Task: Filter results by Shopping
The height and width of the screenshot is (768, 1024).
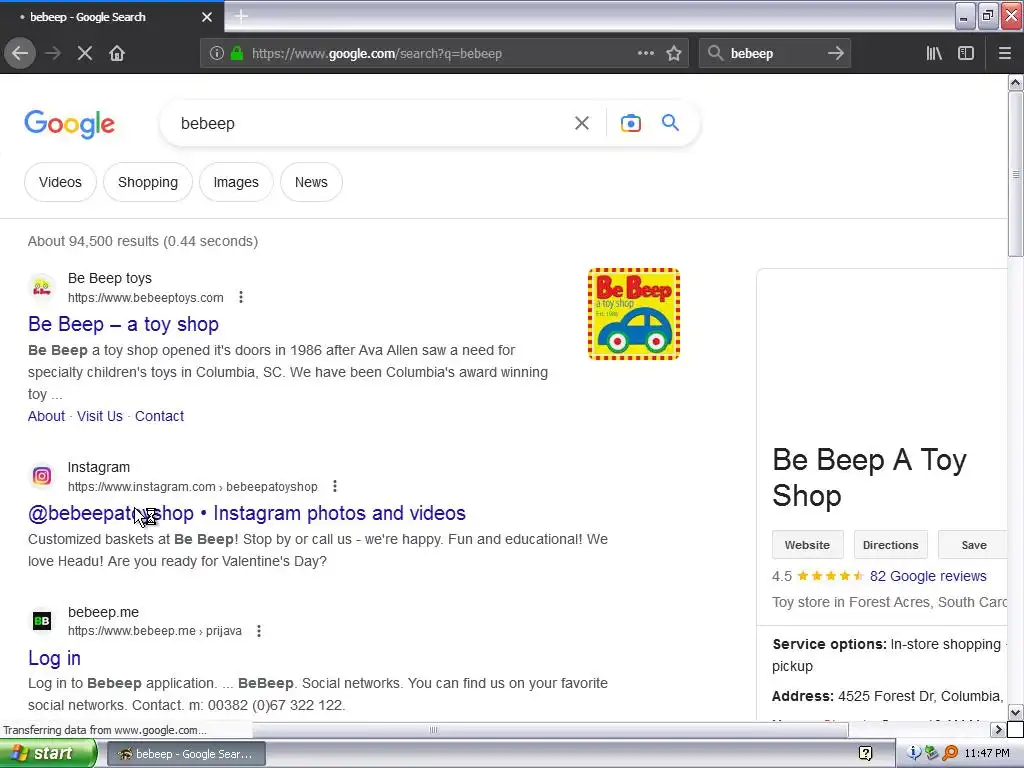Action: point(148,182)
